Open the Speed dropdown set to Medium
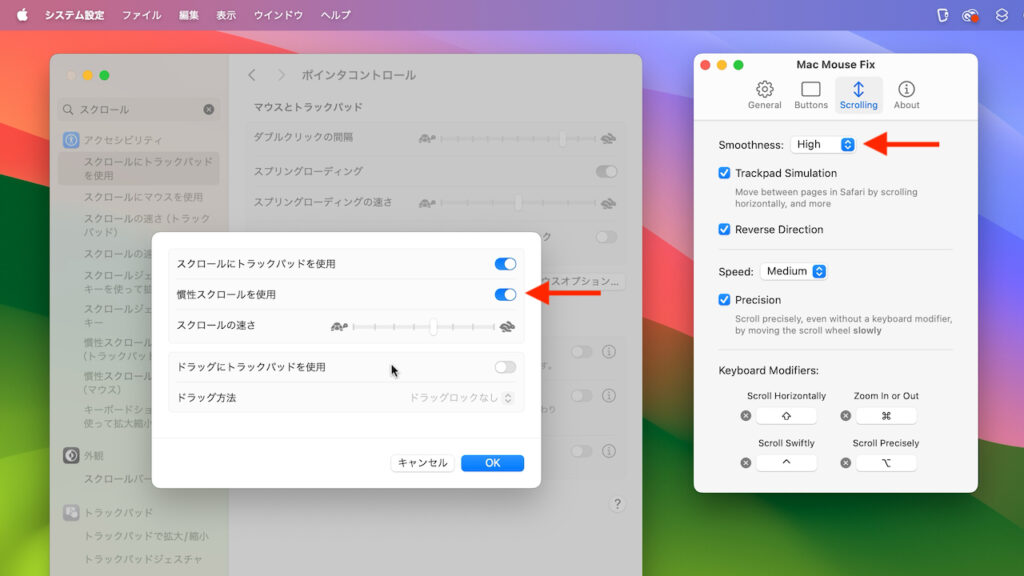 (793, 270)
